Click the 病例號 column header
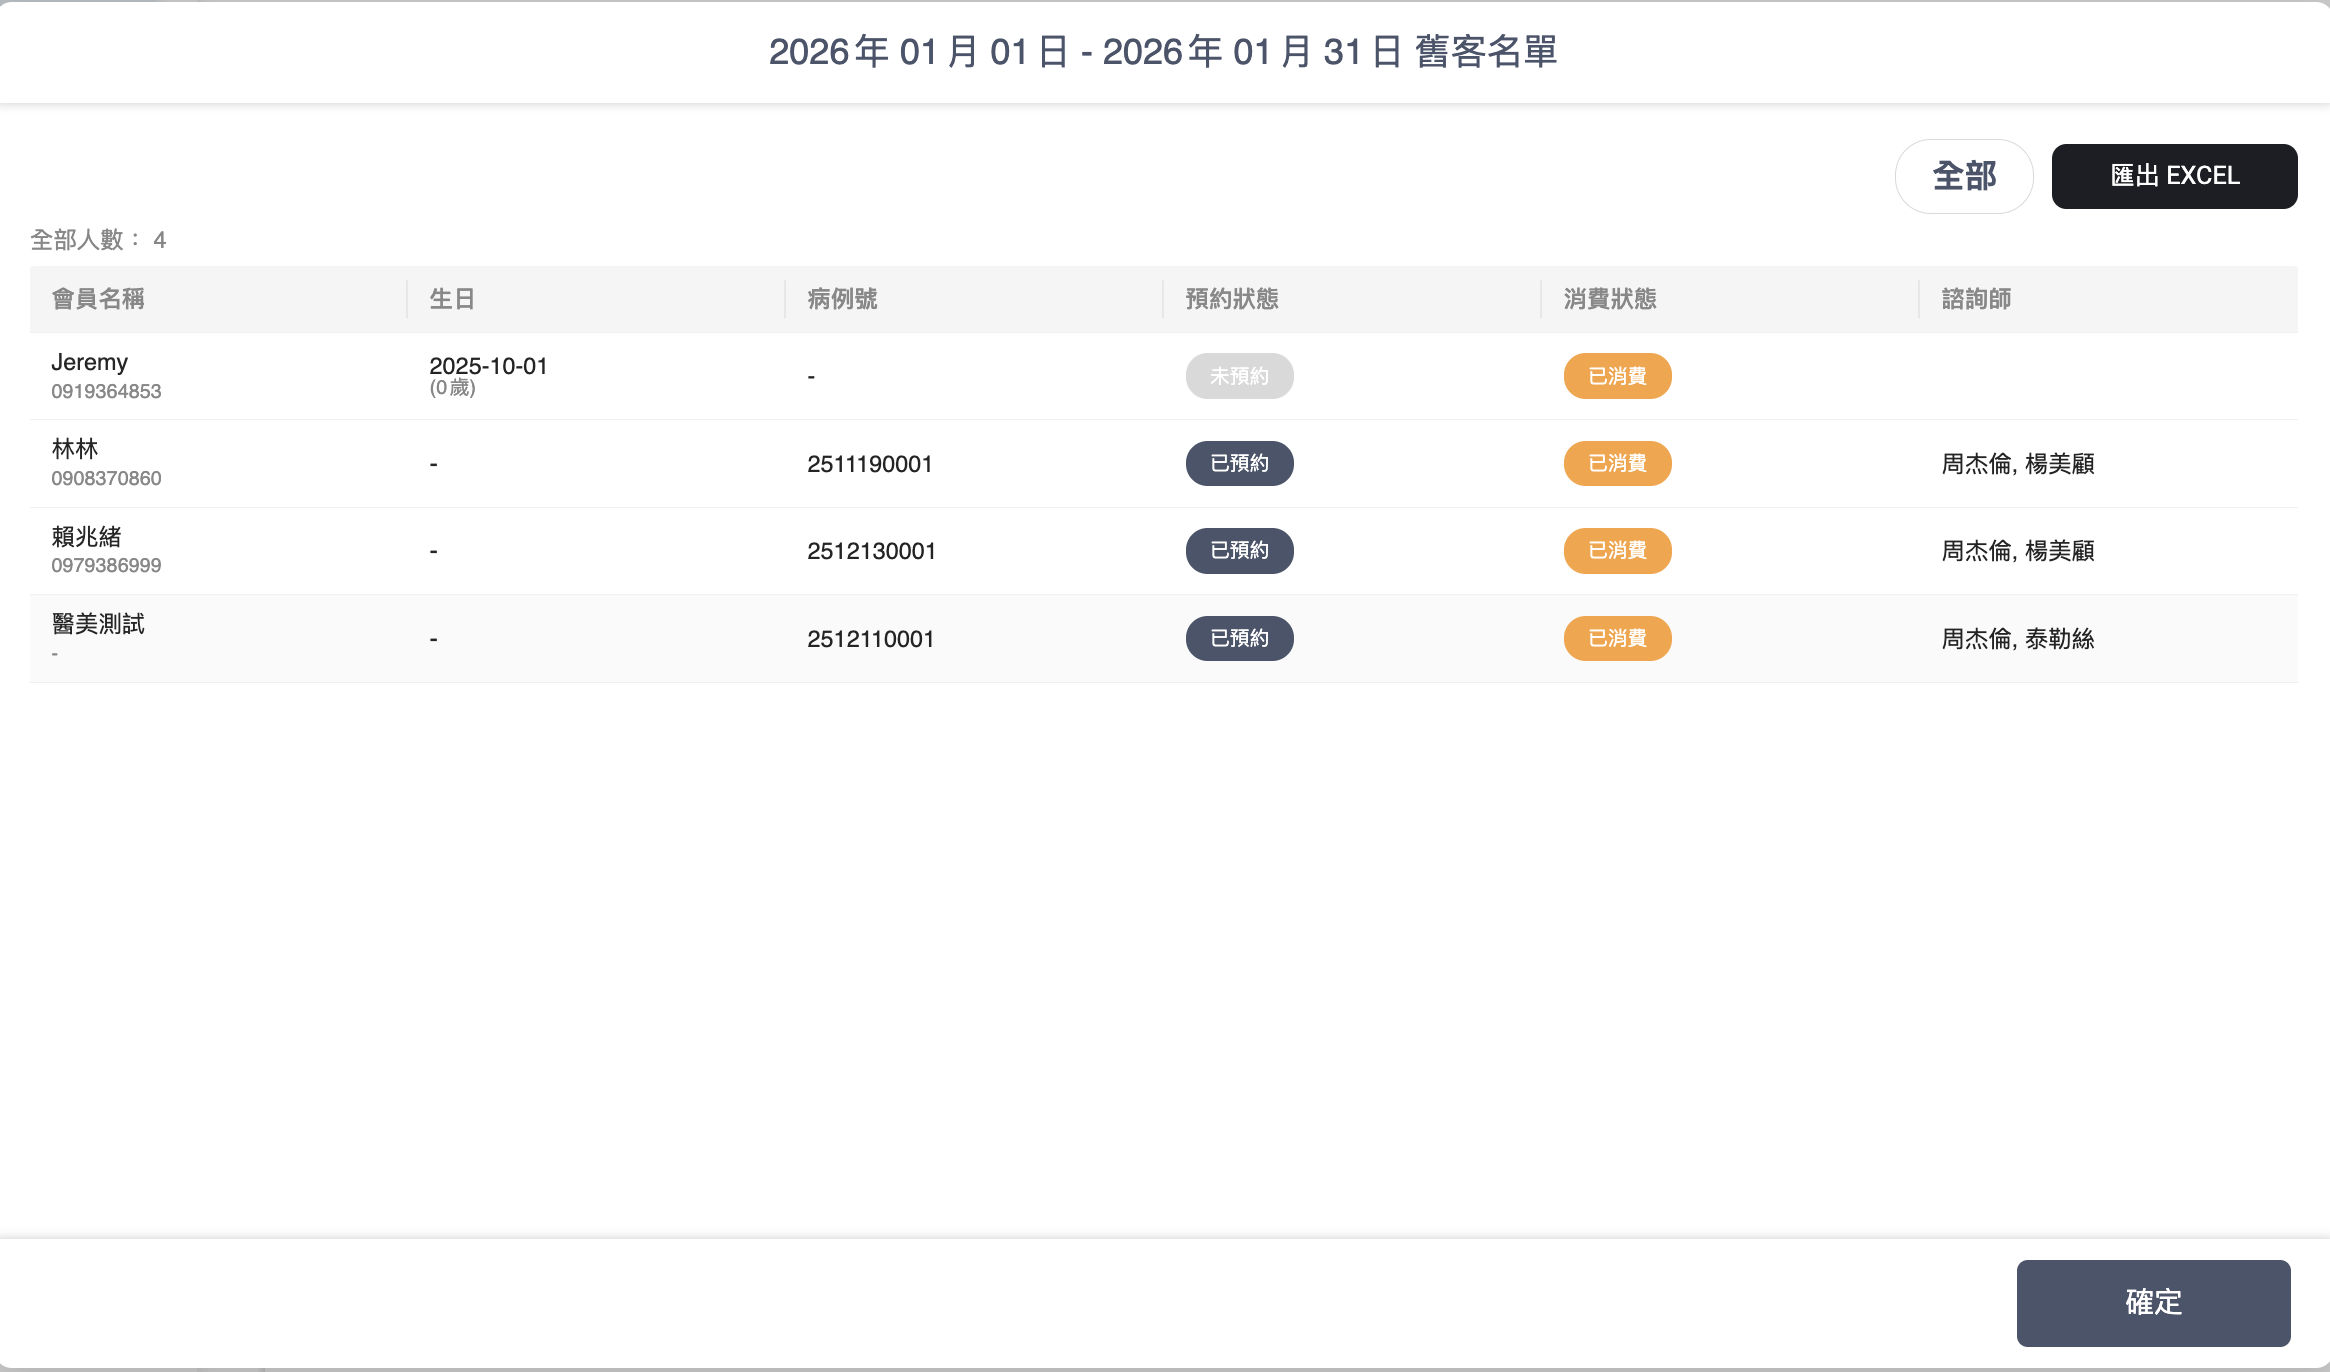 (x=842, y=299)
